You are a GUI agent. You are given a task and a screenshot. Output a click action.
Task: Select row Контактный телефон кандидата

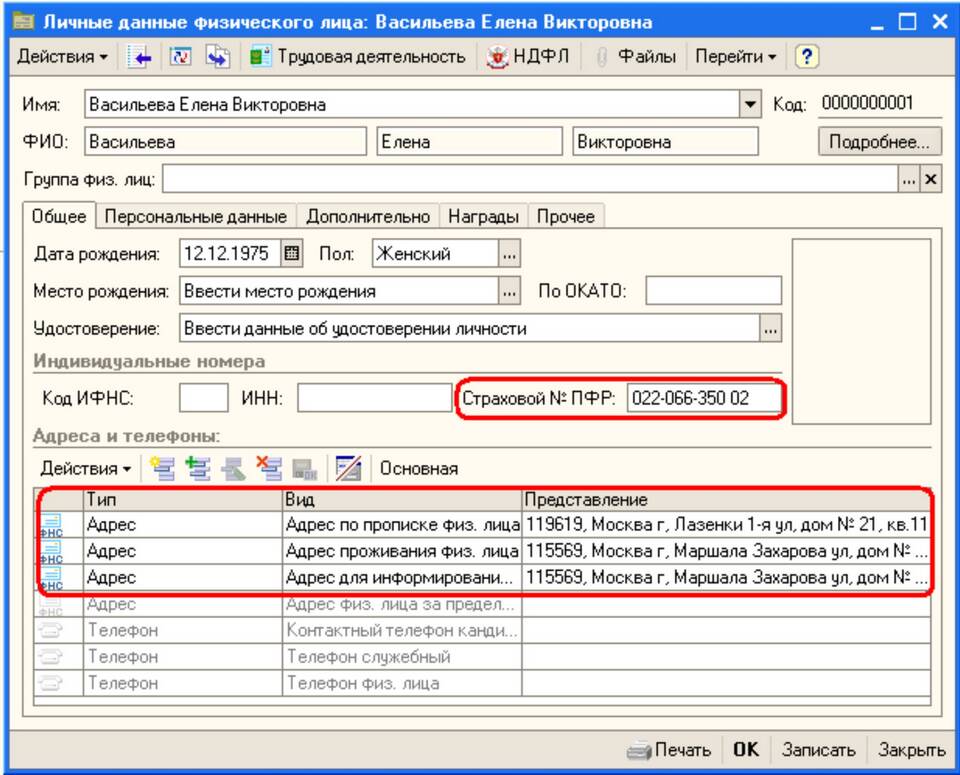pos(482,630)
